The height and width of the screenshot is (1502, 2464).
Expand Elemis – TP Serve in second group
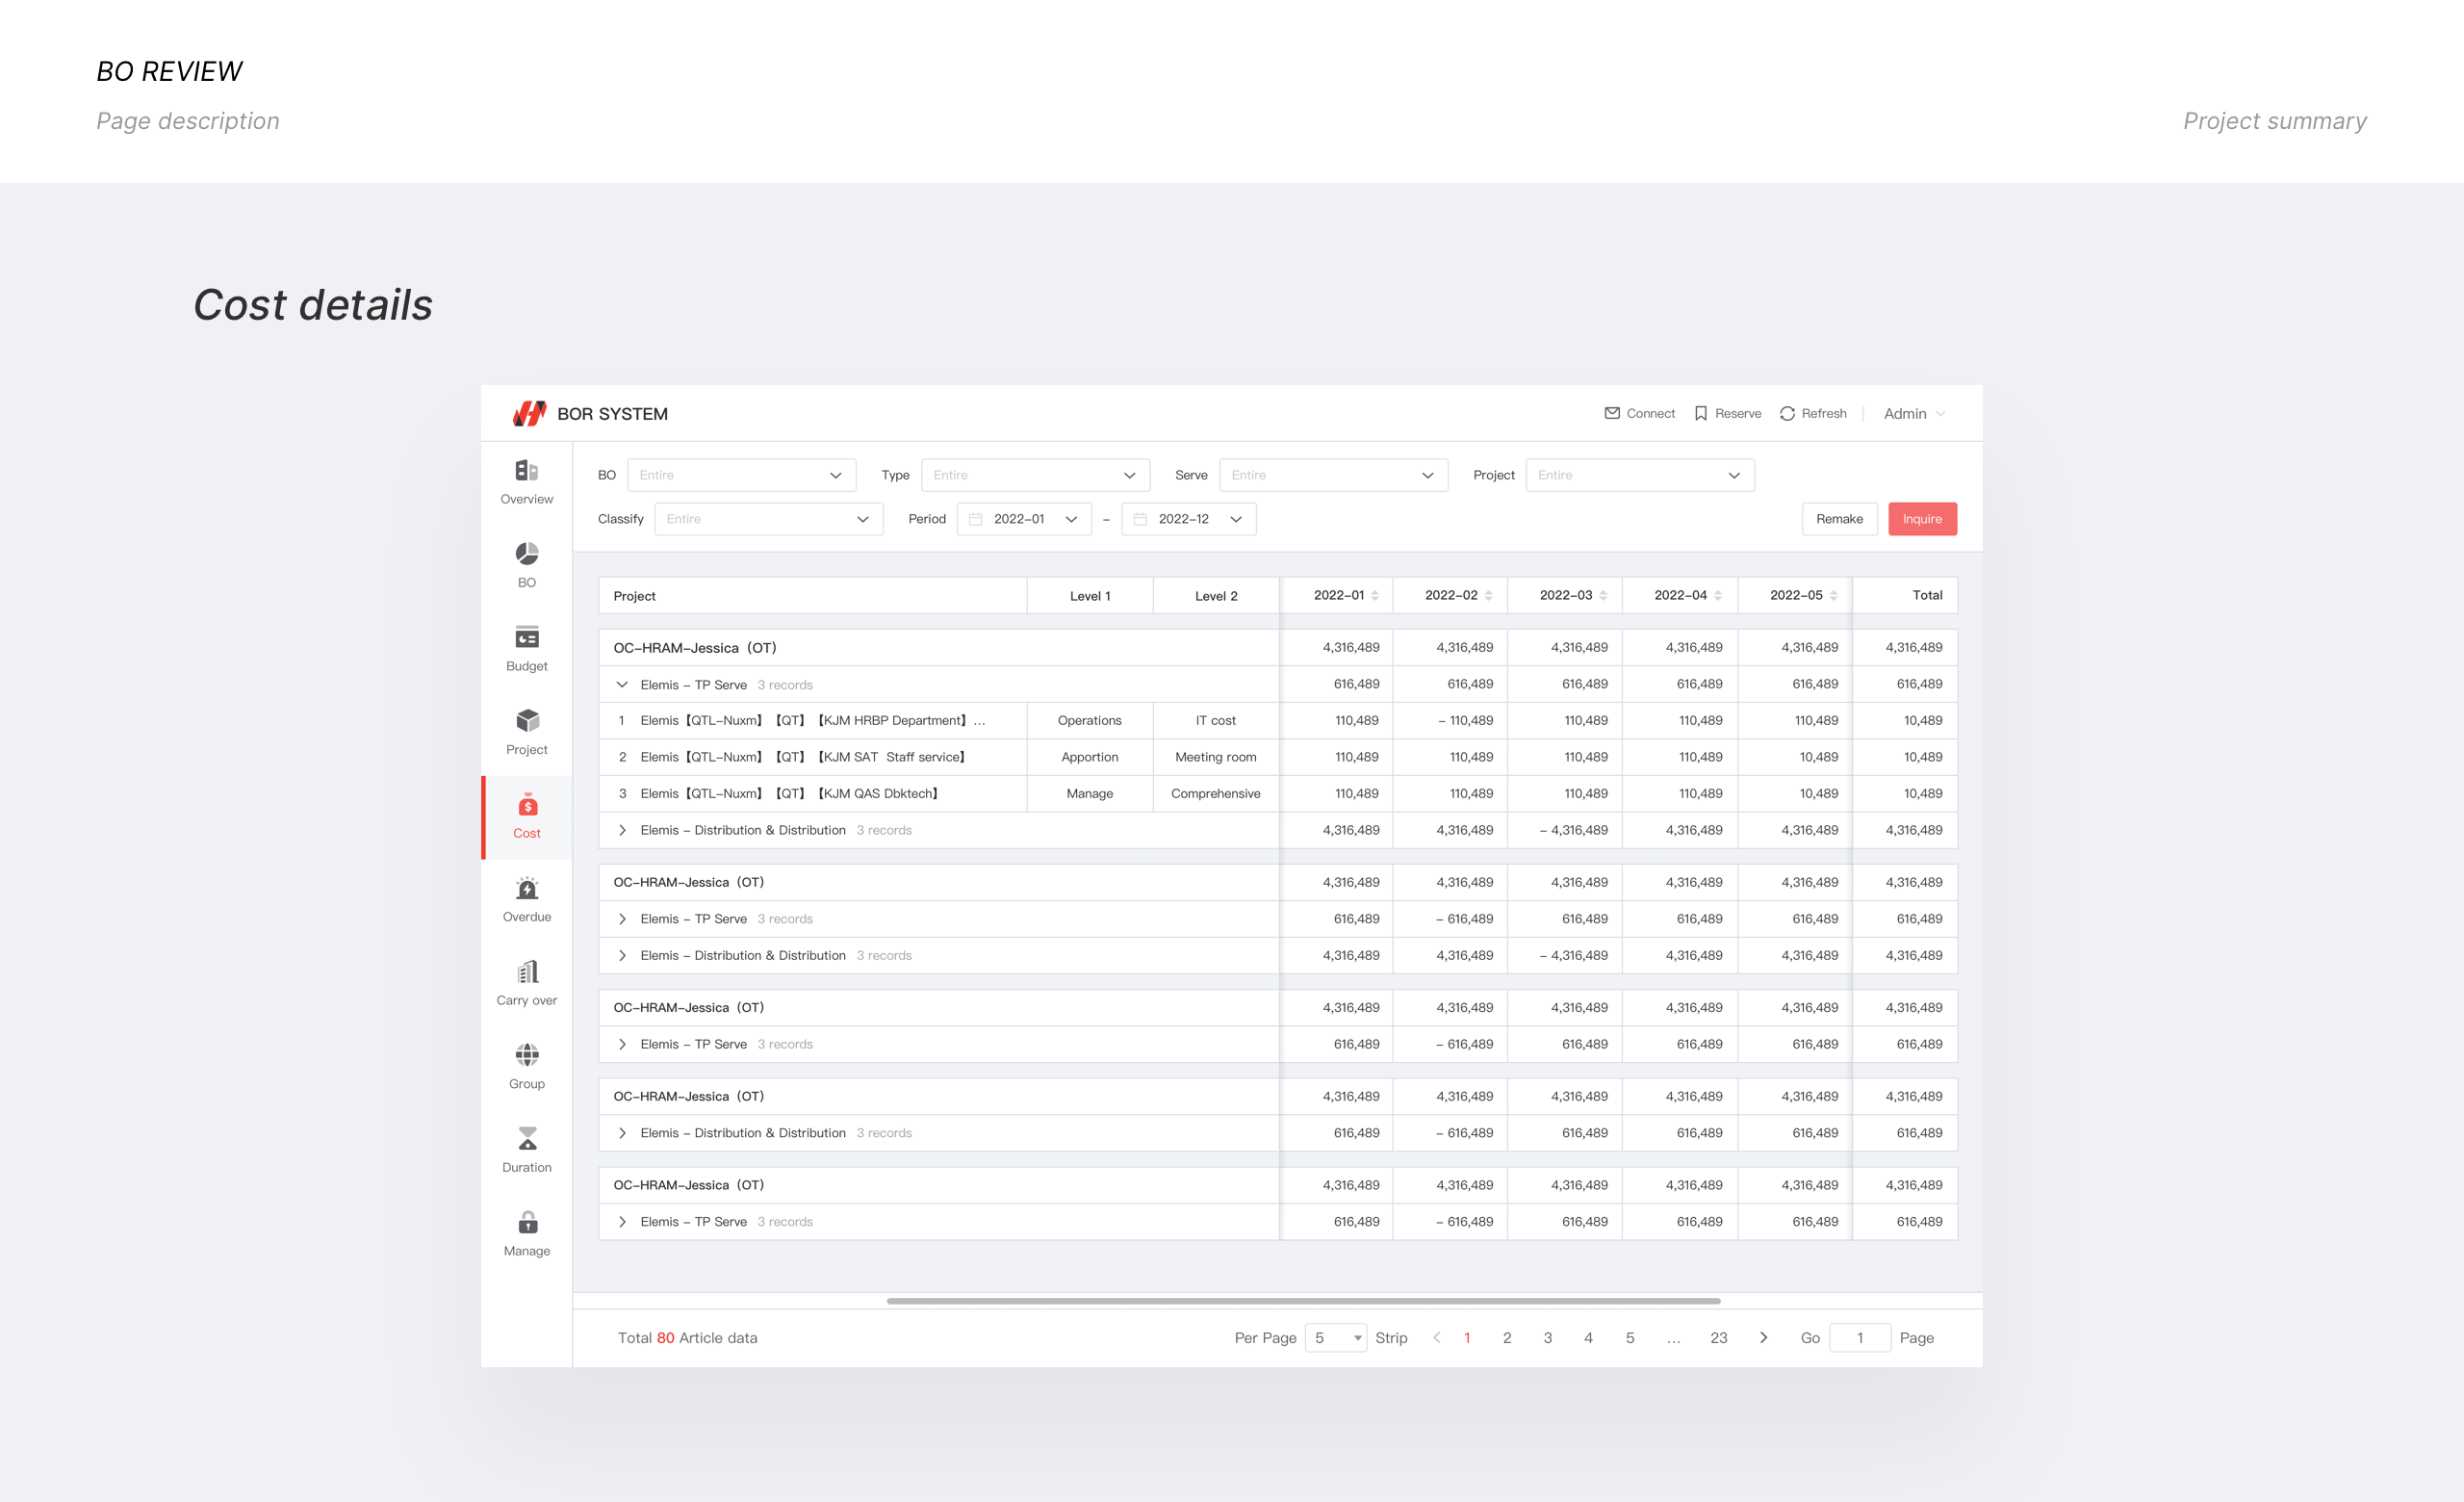[x=622, y=919]
